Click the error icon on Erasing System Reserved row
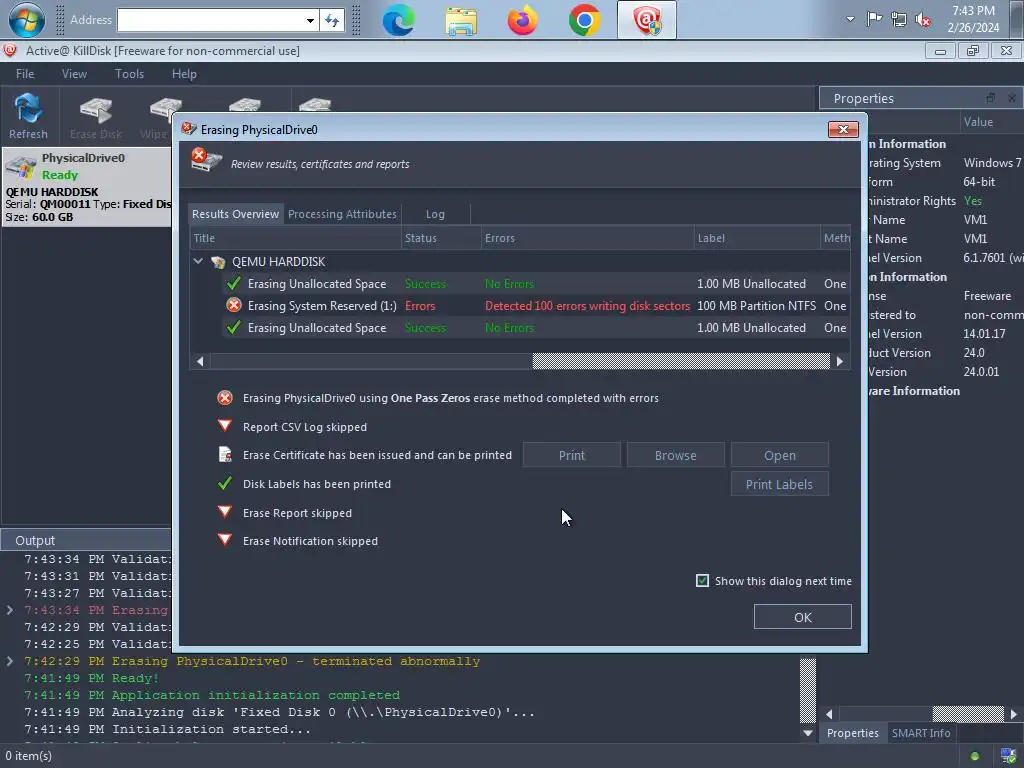 (234, 305)
